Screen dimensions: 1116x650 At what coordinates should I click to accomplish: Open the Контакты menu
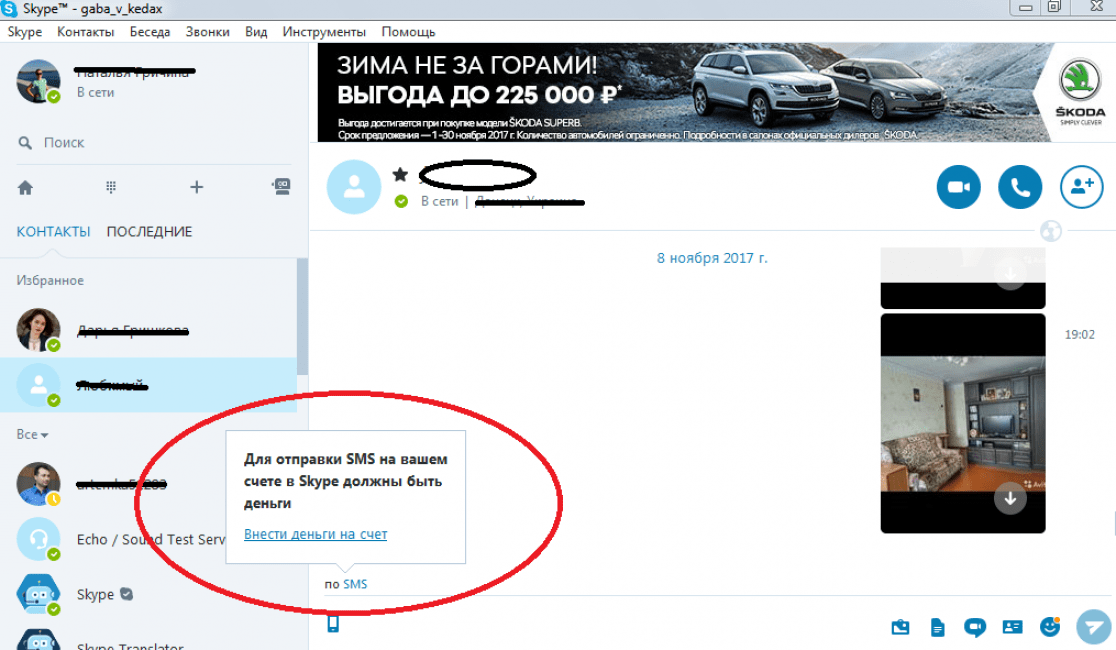(x=85, y=32)
